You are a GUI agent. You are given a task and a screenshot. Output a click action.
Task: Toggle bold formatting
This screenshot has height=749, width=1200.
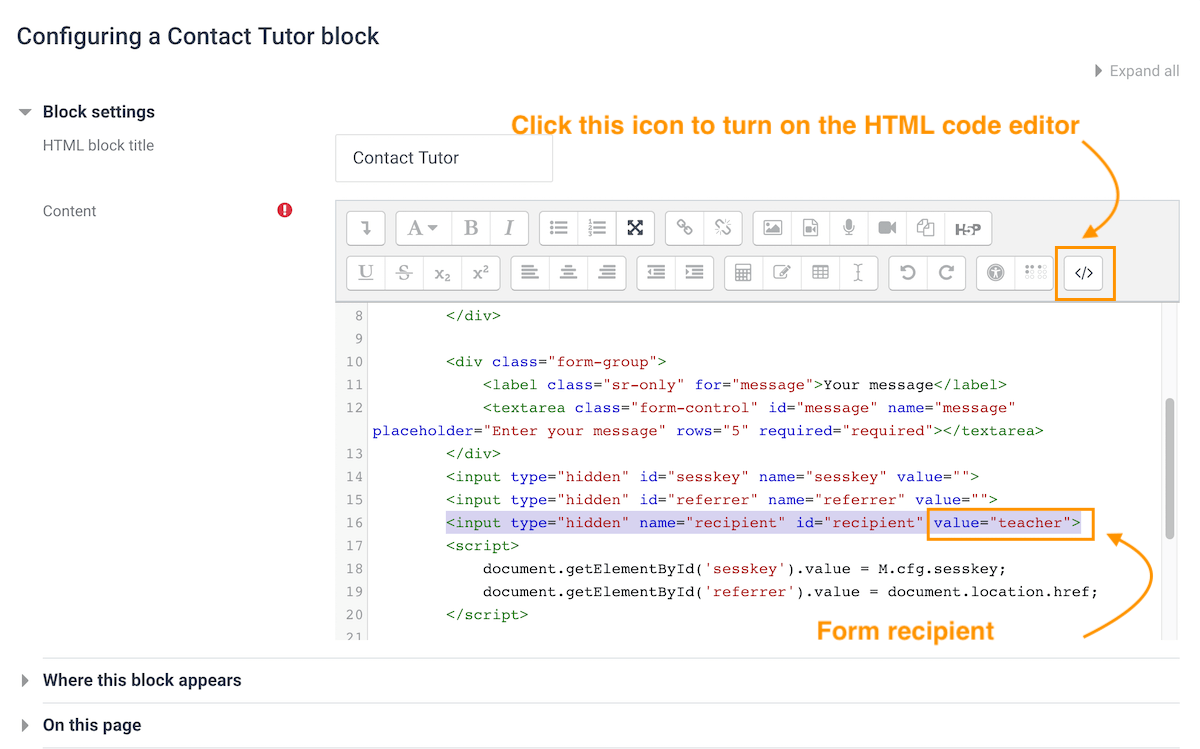(x=470, y=228)
